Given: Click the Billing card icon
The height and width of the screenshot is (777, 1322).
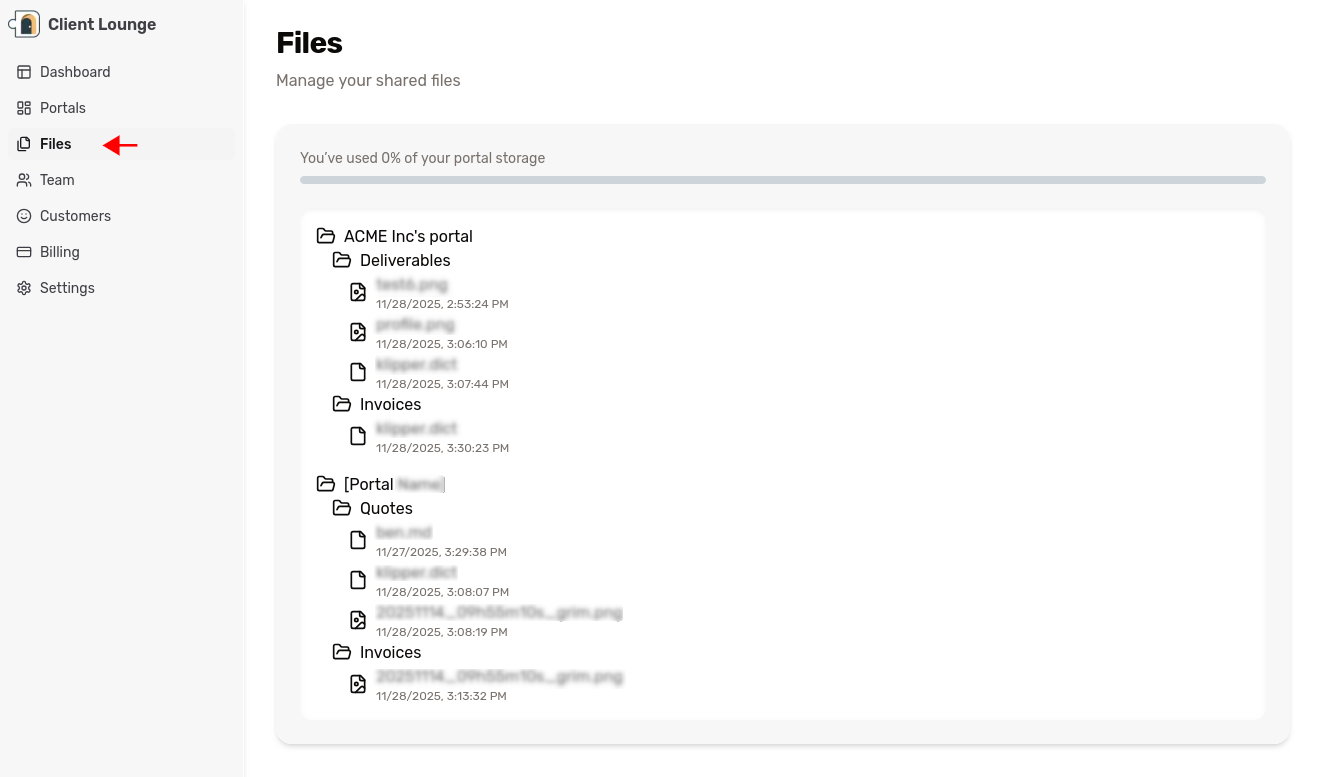Looking at the screenshot, I should [23, 251].
